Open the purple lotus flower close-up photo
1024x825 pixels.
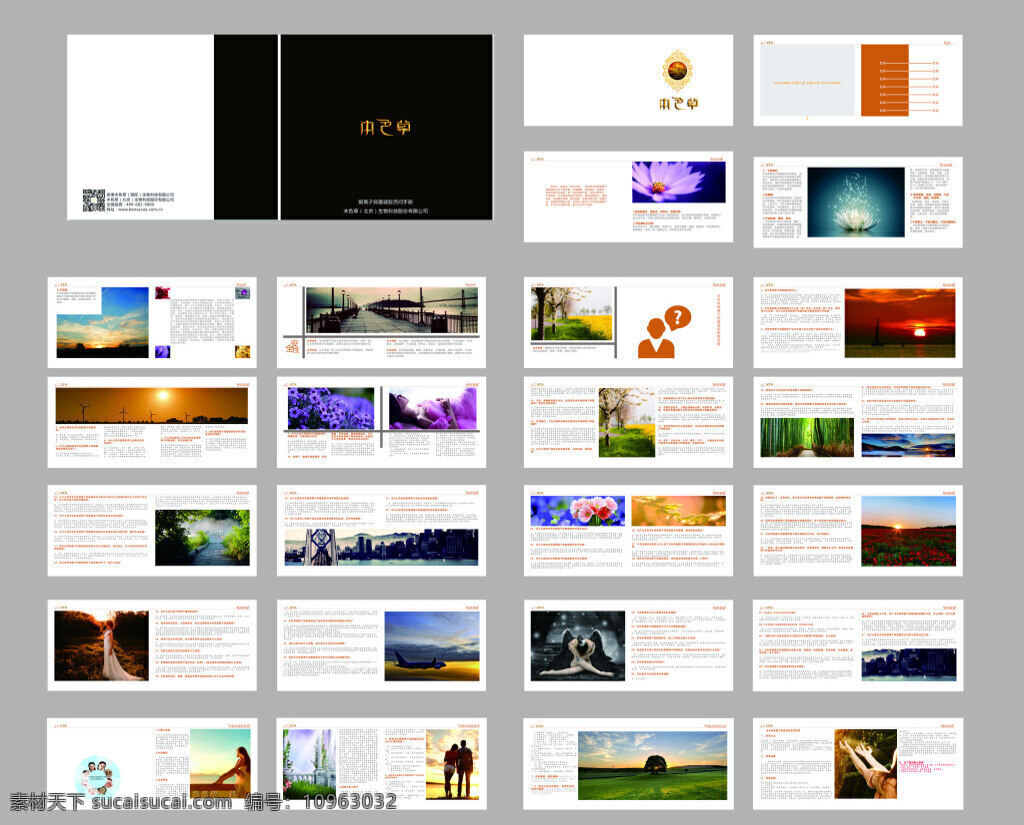[679, 182]
